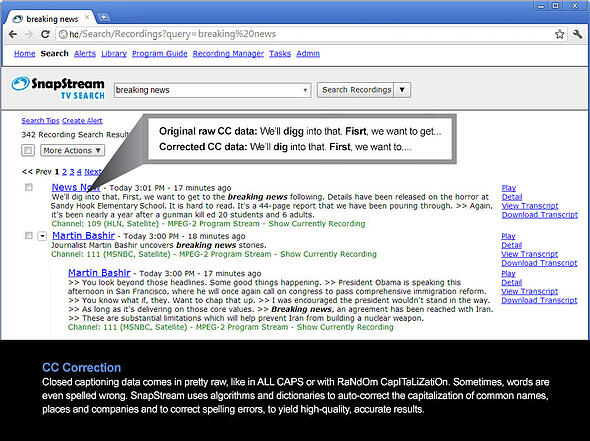Click the Create Alert link
This screenshot has height=441, width=590.
(82, 121)
